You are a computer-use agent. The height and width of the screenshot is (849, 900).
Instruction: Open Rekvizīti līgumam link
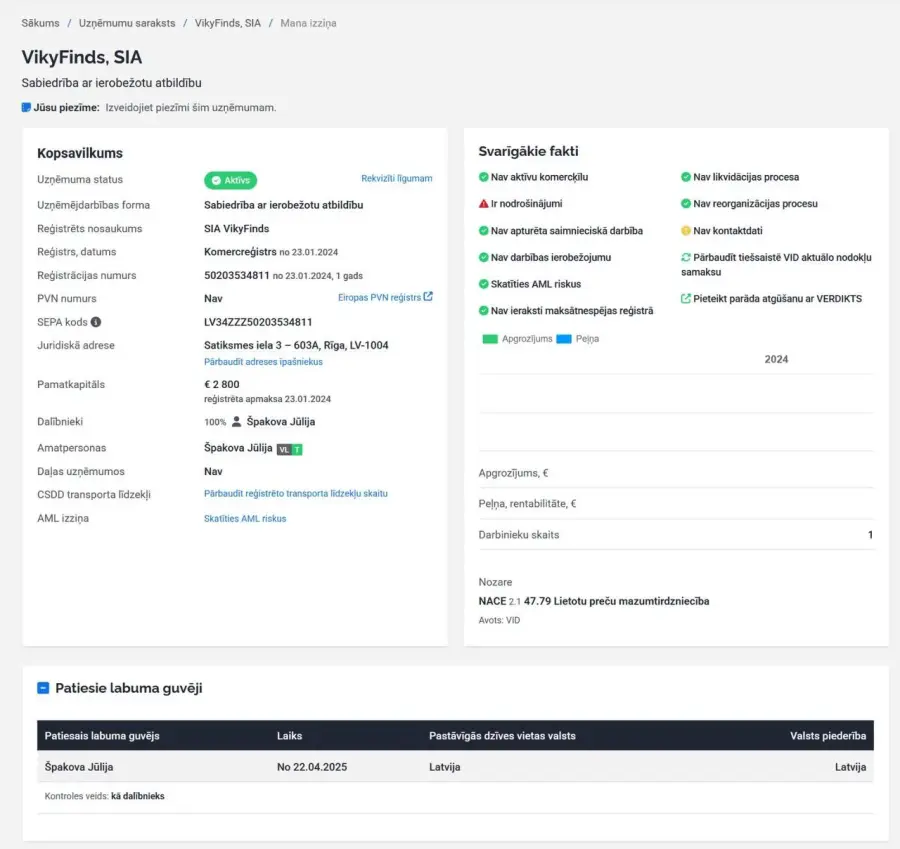[397, 179]
